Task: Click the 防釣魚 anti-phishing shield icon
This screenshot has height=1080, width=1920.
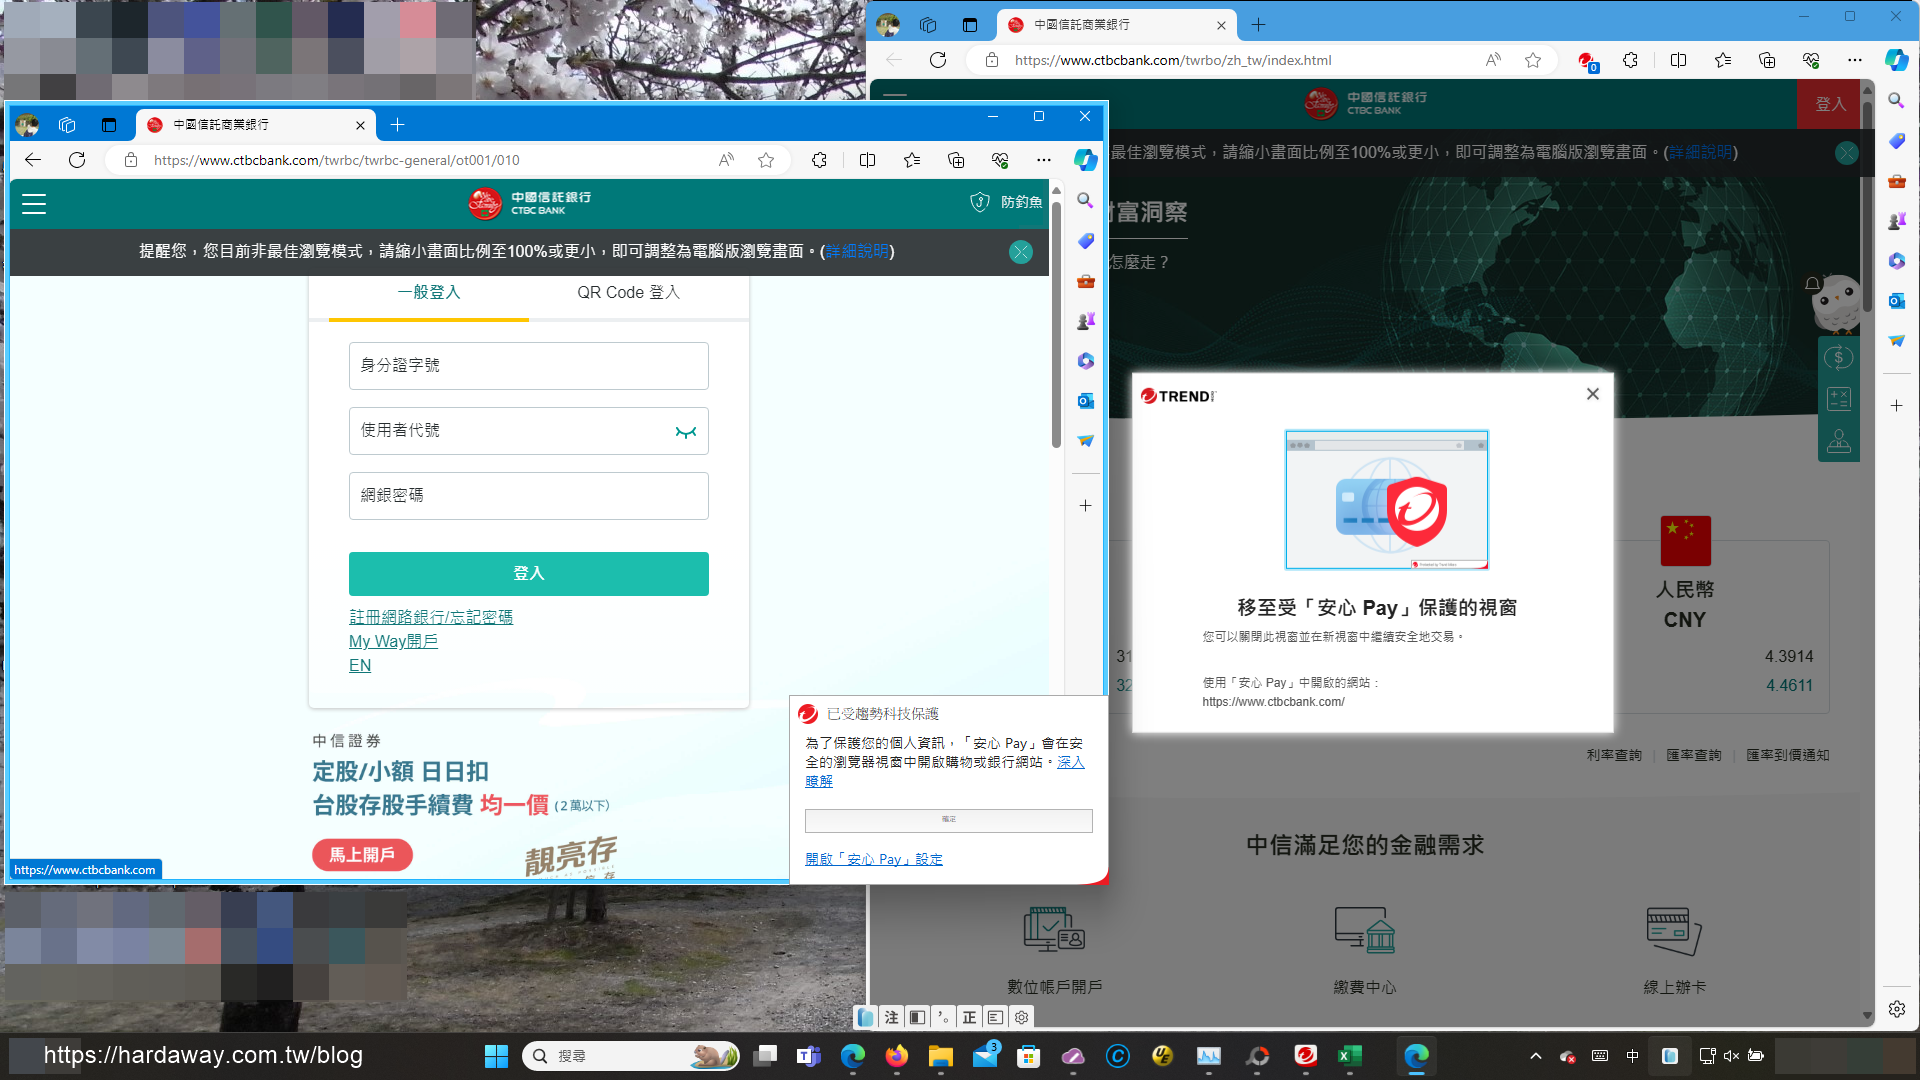Action: click(979, 202)
